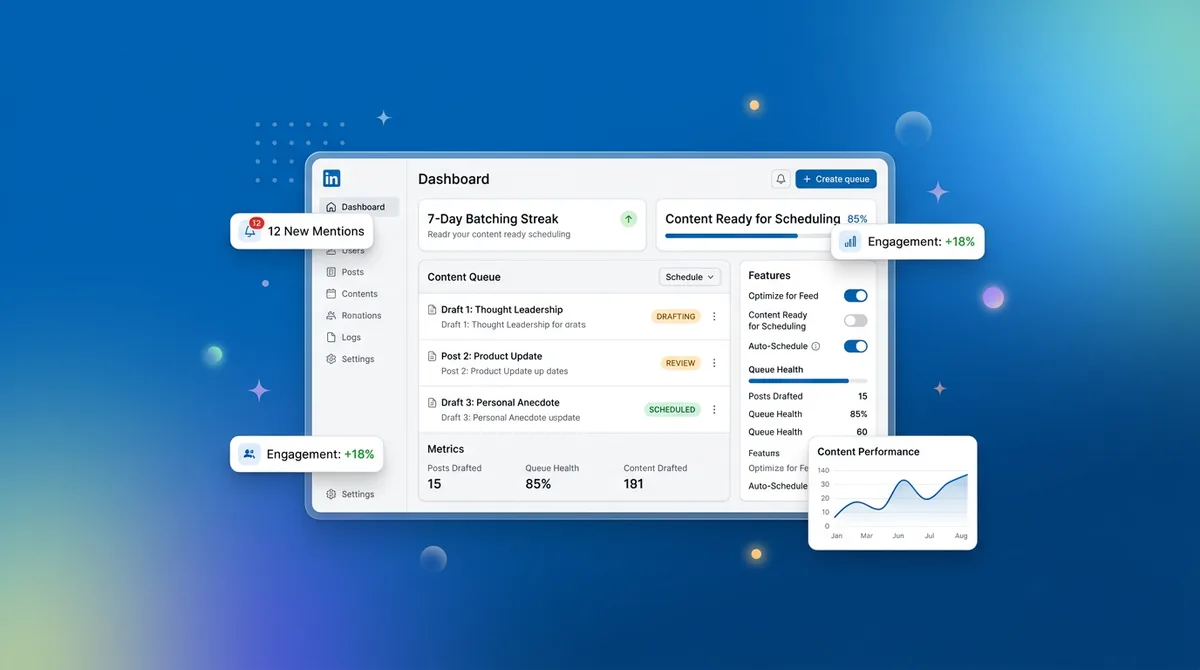1200x670 pixels.
Task: Open kebab menu for Draft 1
Action: click(714, 317)
